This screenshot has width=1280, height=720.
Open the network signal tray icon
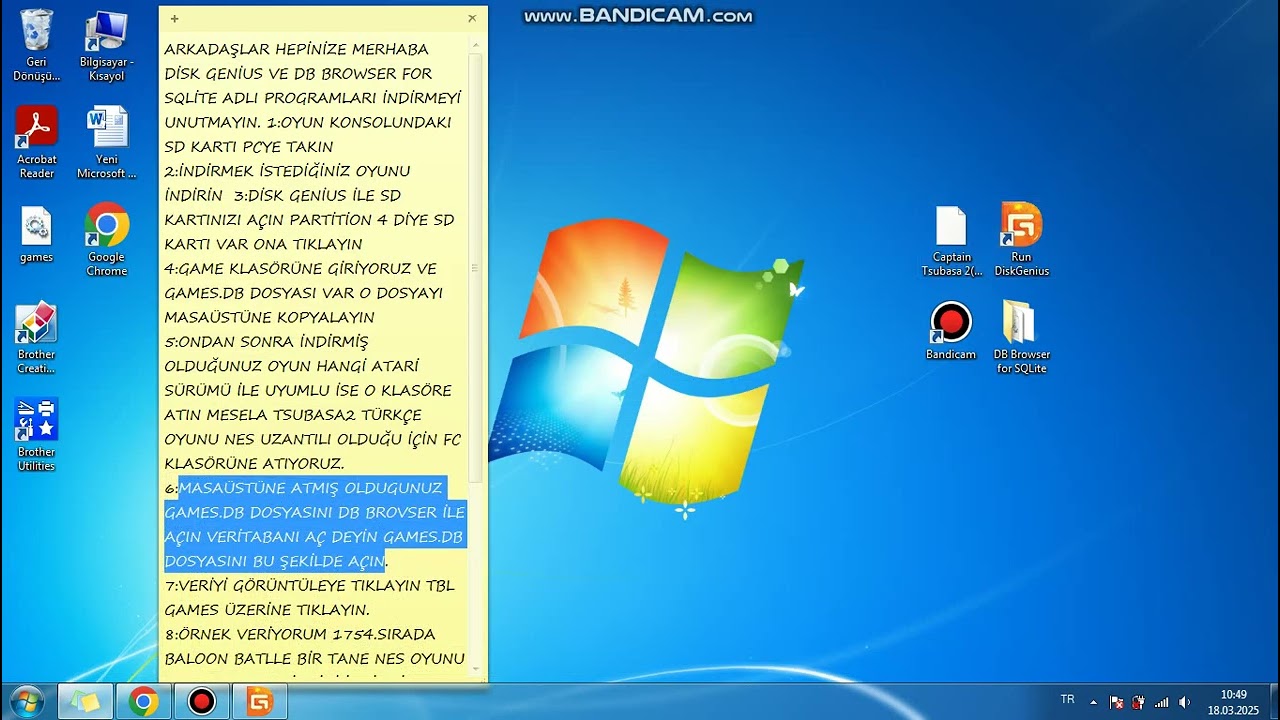[x=1161, y=702]
